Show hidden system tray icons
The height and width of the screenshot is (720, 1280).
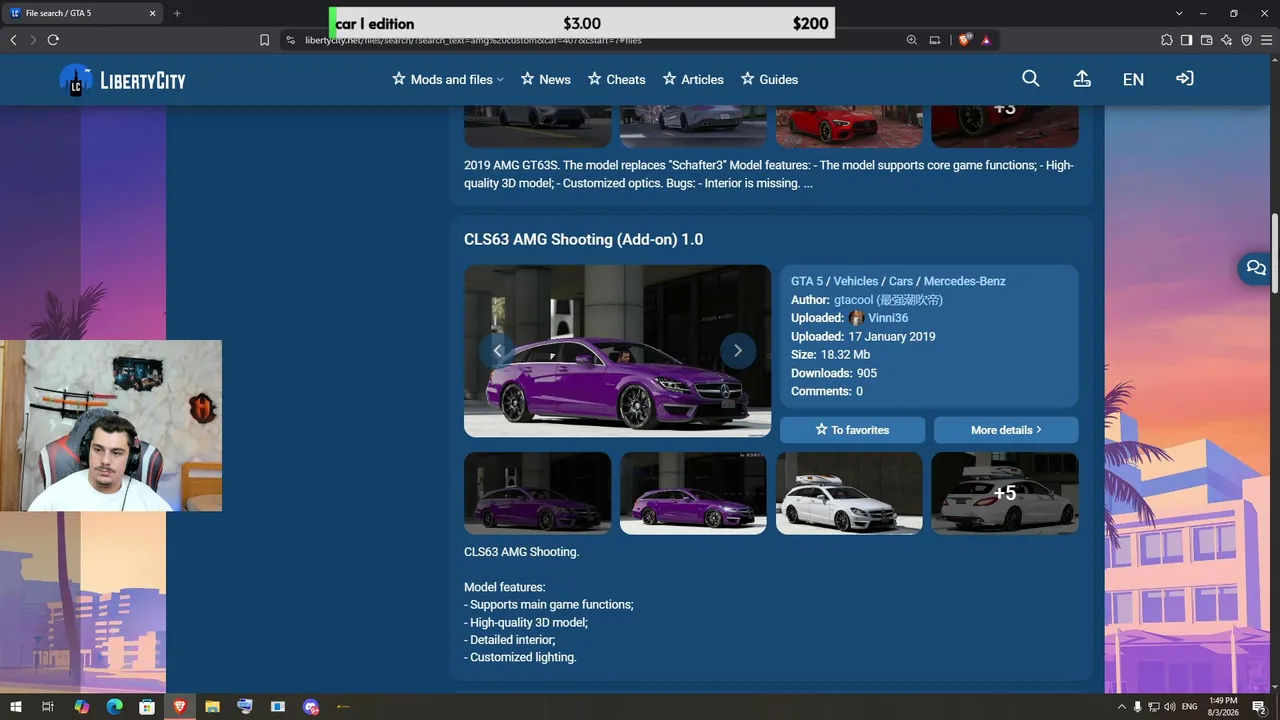pos(1121,707)
